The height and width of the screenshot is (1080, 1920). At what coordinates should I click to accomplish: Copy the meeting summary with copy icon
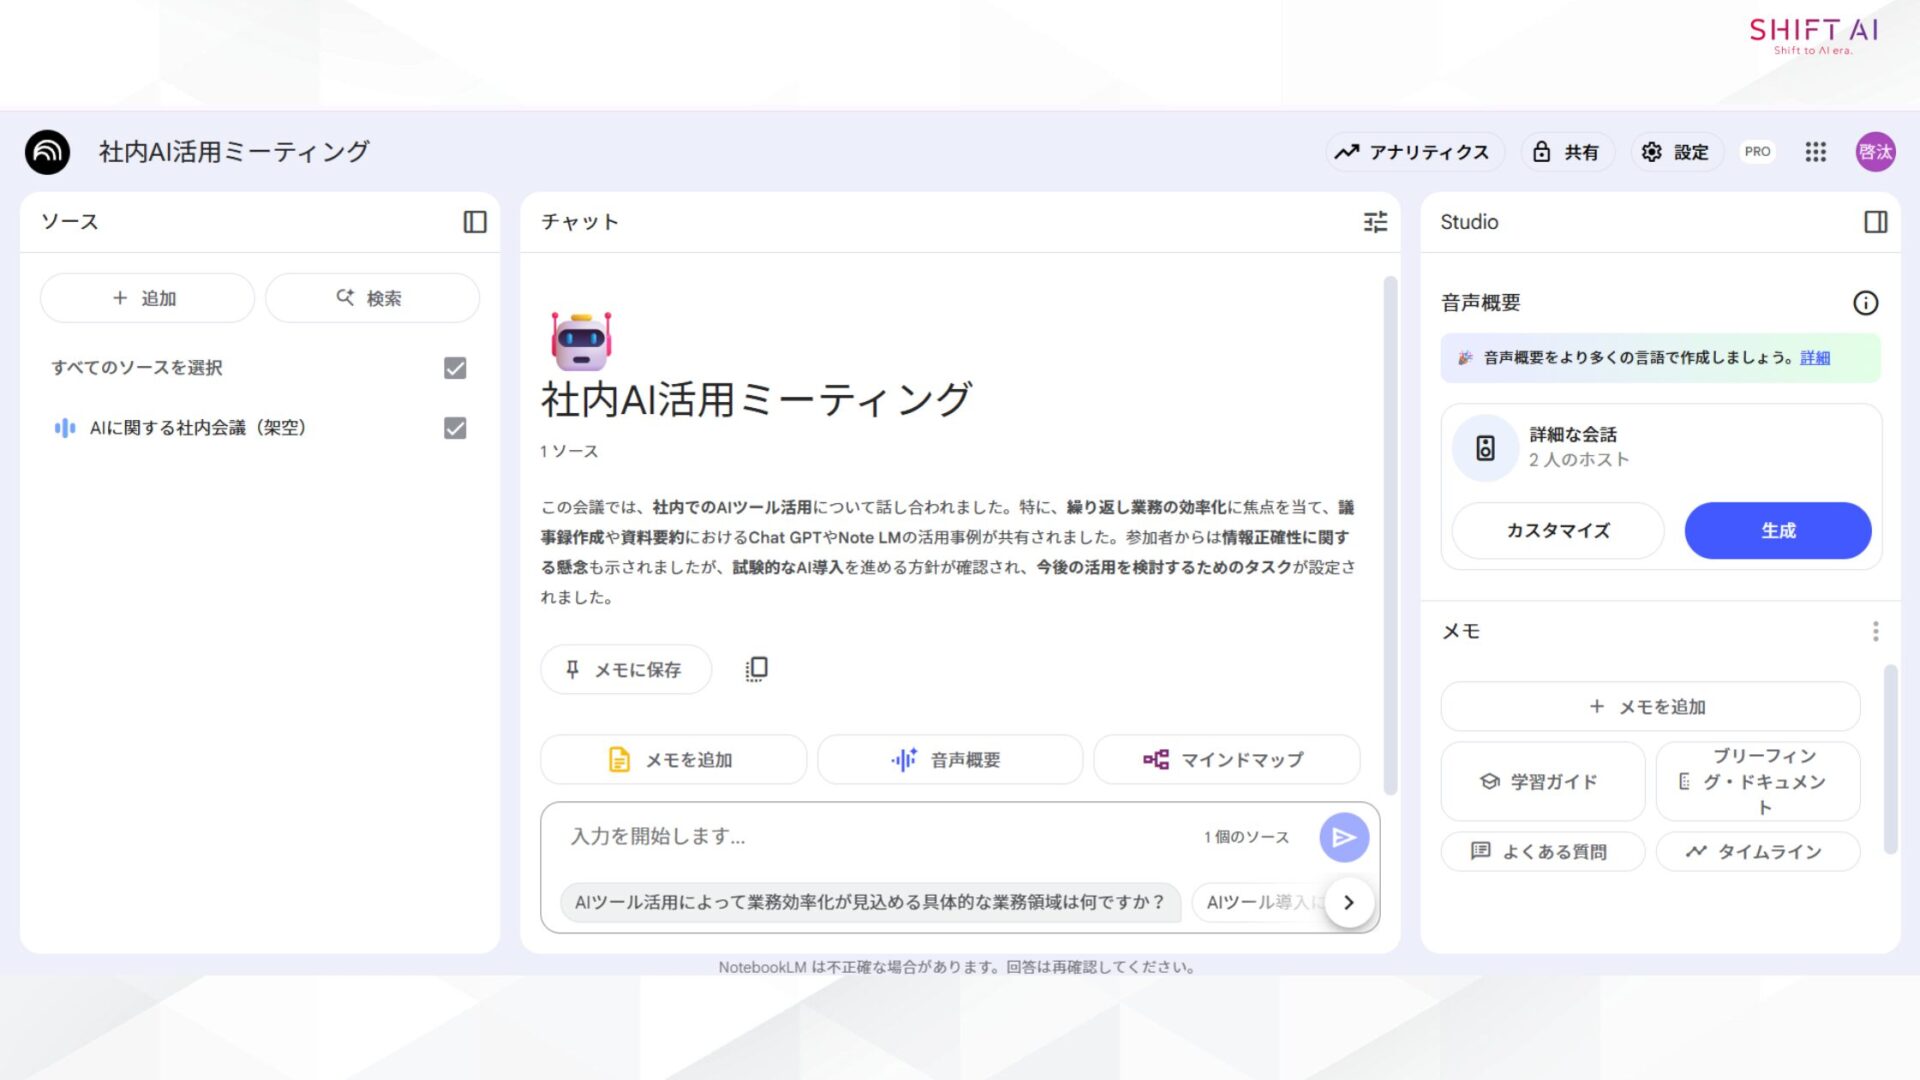(756, 668)
